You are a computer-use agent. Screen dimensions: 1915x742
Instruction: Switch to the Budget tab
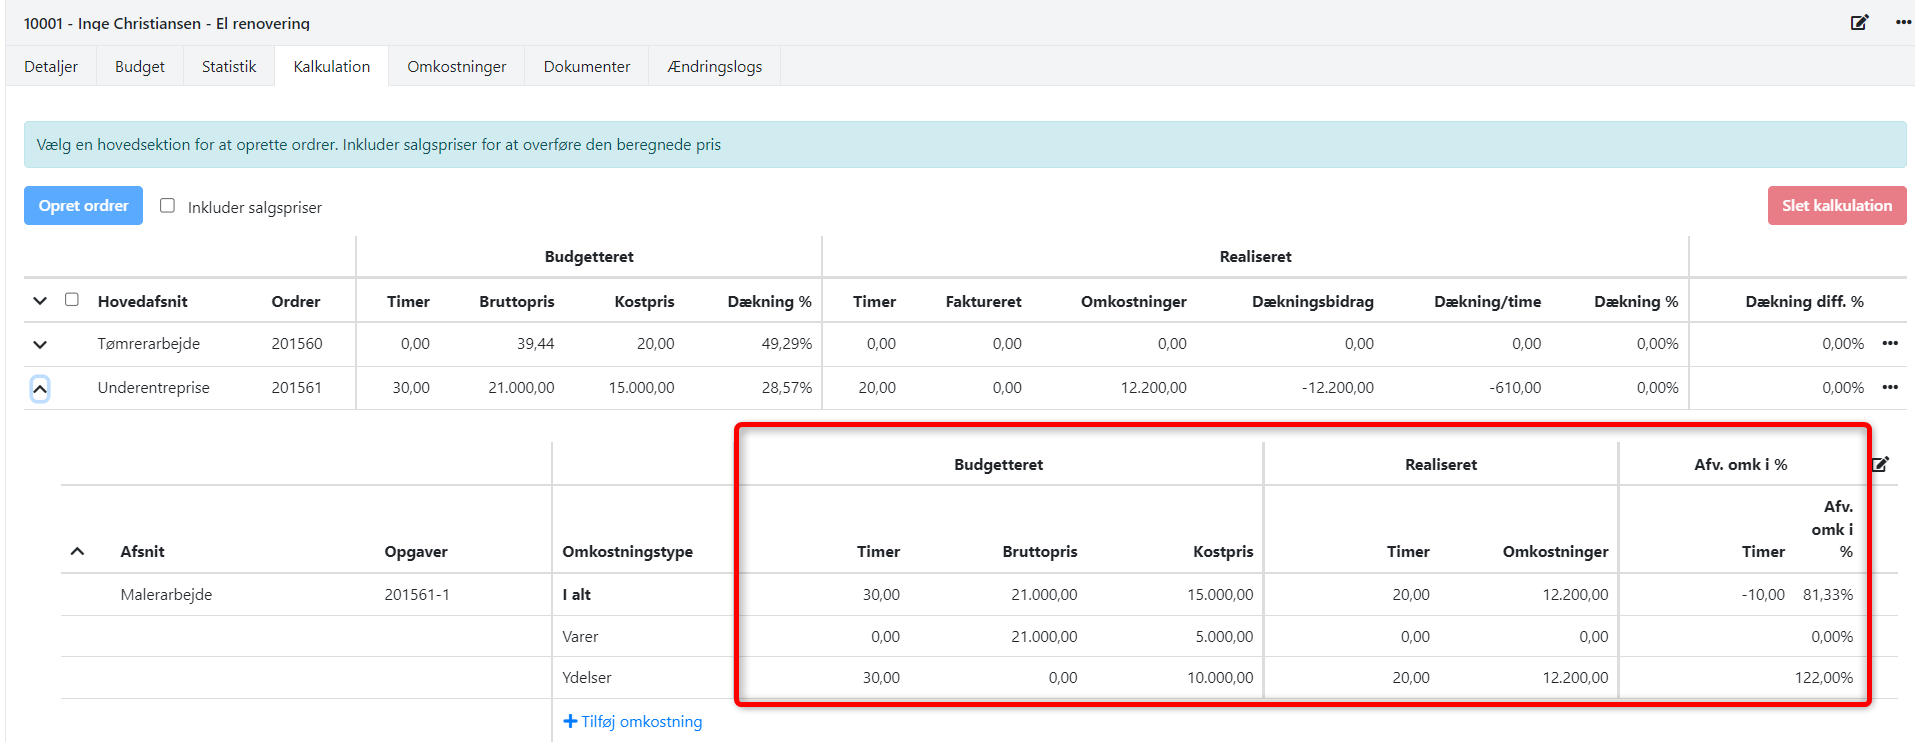click(139, 67)
